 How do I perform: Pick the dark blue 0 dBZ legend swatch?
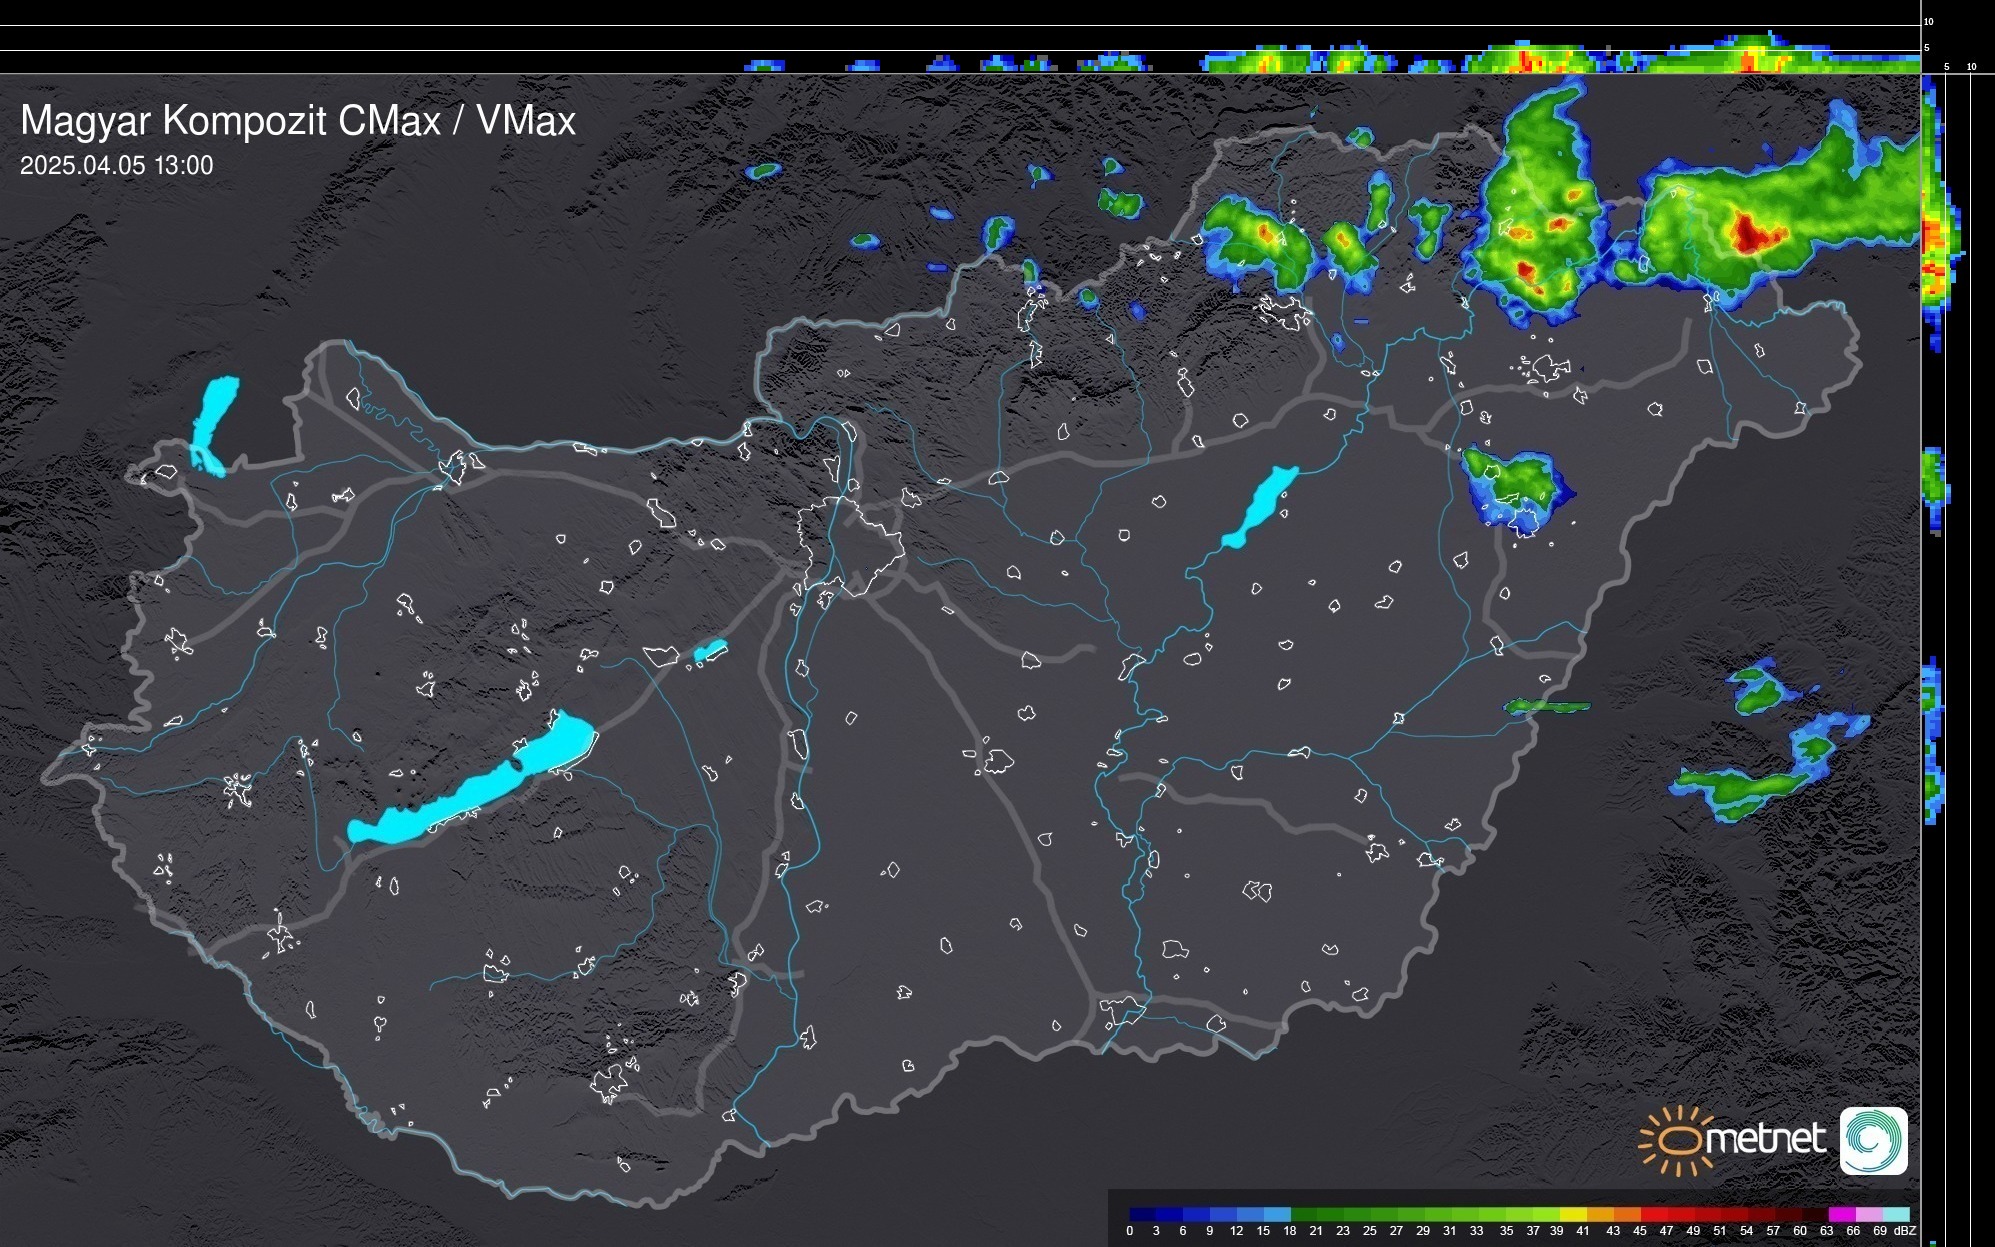coord(1143,1214)
